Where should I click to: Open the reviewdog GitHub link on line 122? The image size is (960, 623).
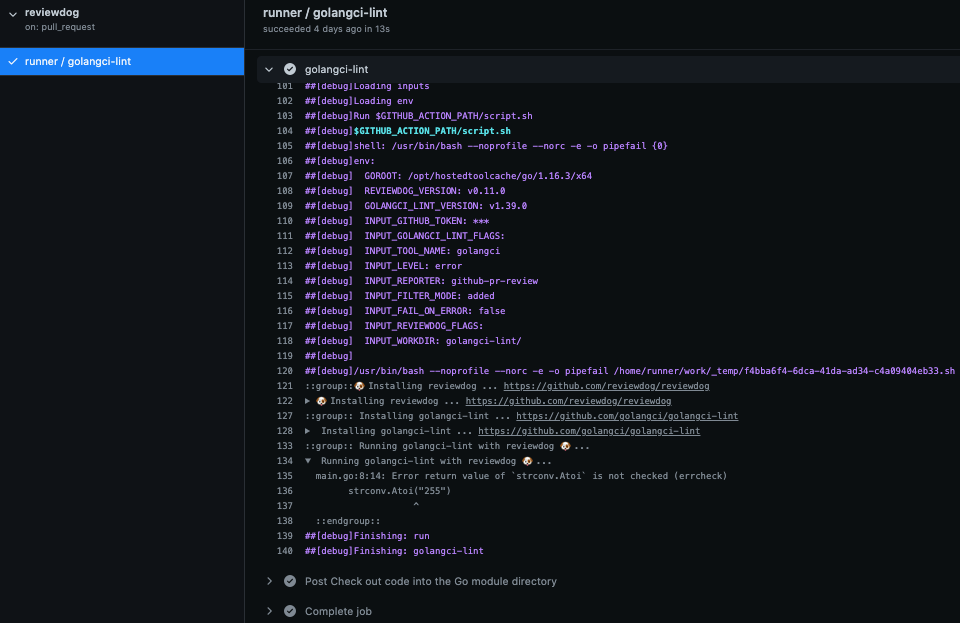[568, 401]
